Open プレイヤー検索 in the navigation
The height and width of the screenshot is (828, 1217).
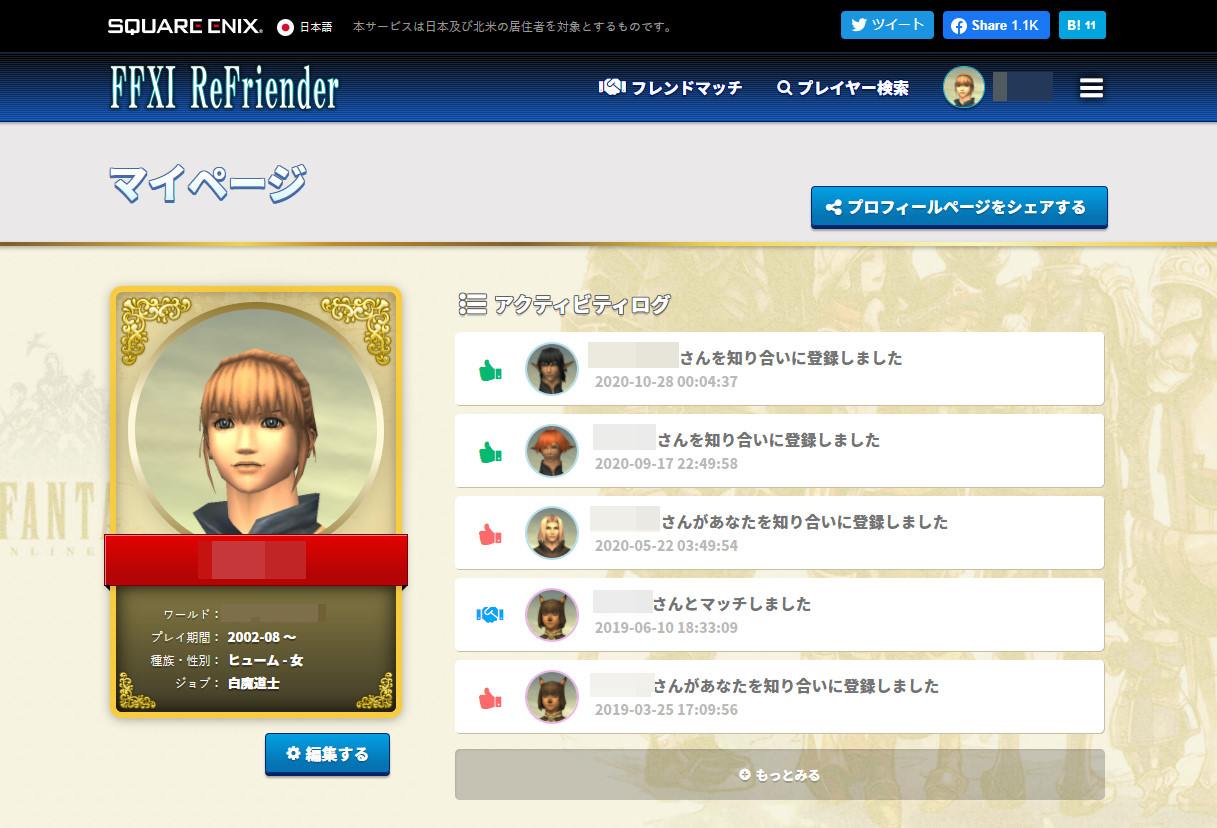[843, 88]
